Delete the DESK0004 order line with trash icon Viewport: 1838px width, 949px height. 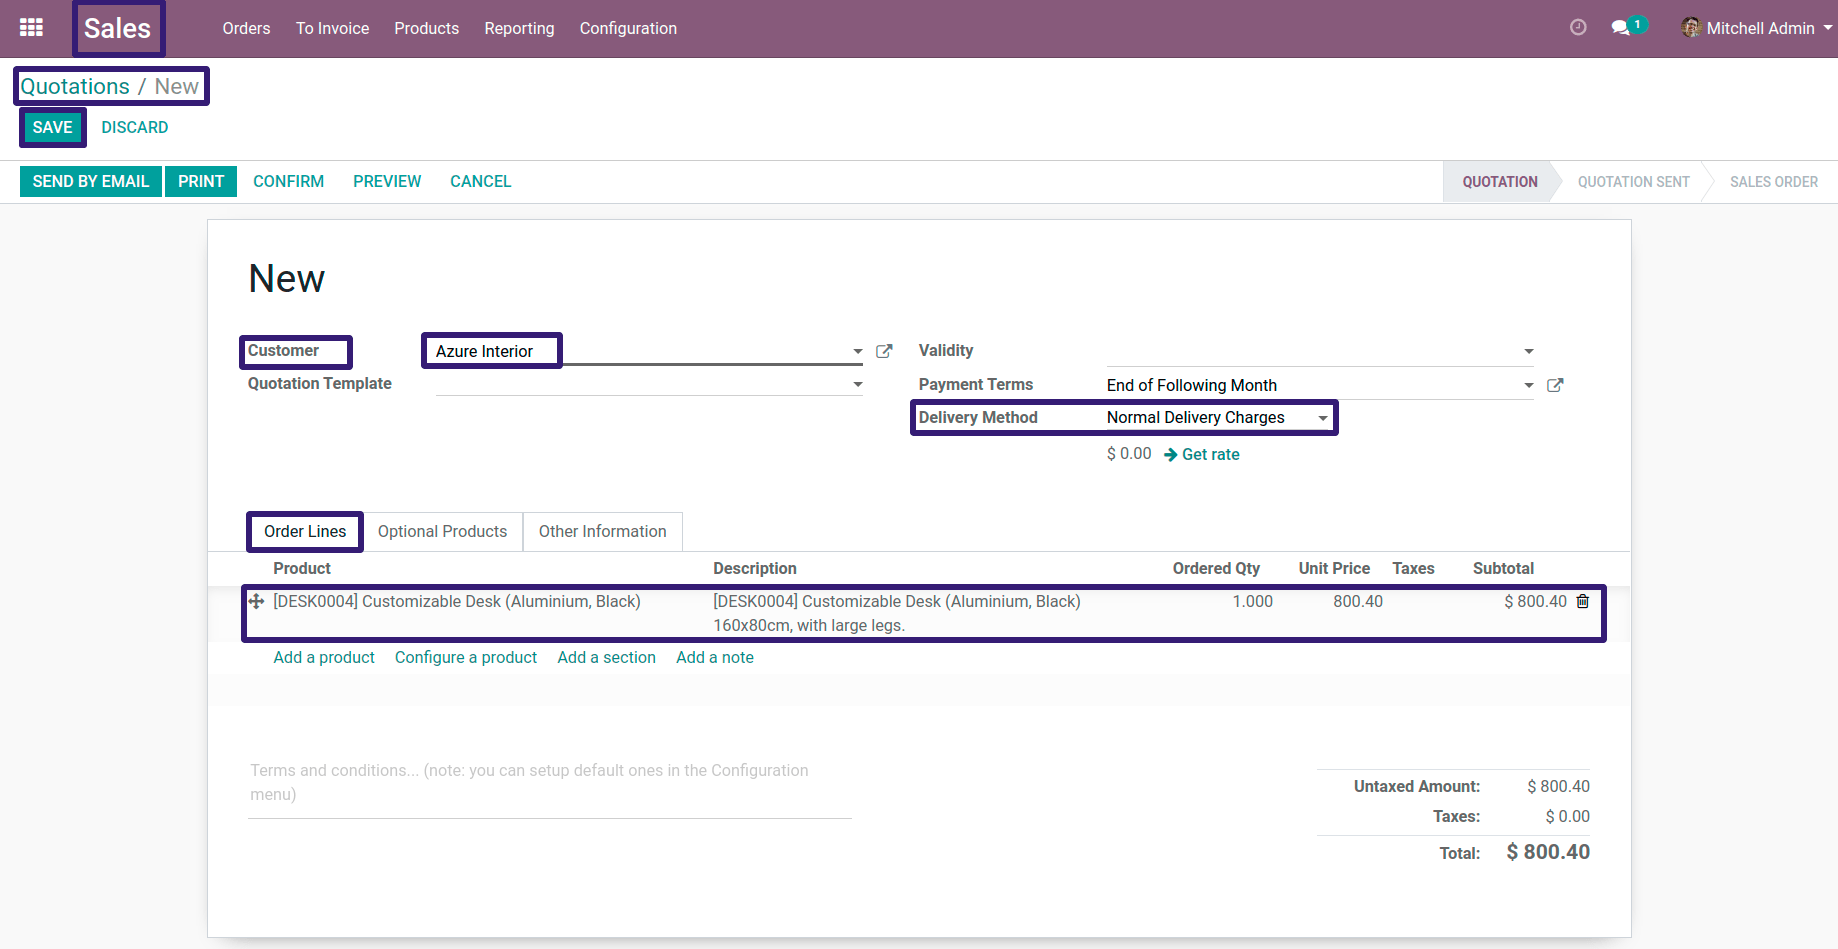click(x=1583, y=601)
